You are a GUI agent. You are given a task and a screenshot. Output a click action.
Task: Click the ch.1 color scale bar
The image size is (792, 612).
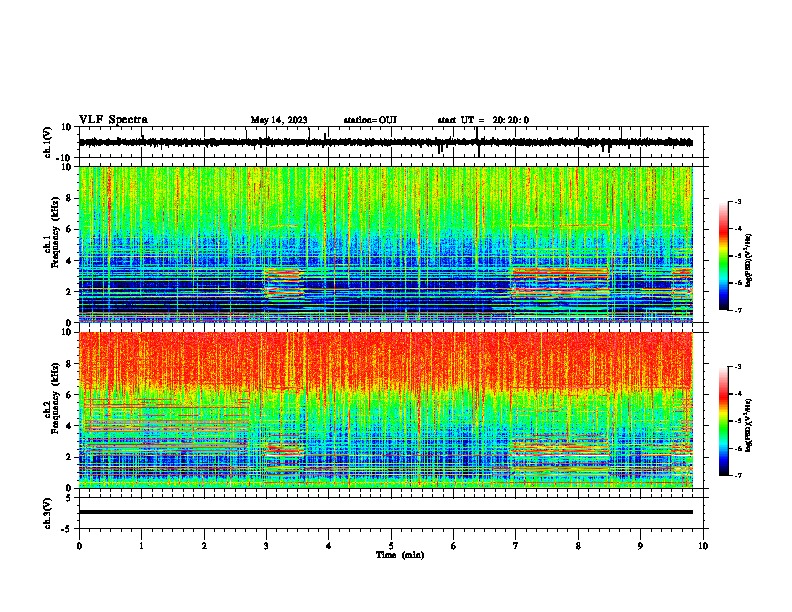(x=724, y=256)
